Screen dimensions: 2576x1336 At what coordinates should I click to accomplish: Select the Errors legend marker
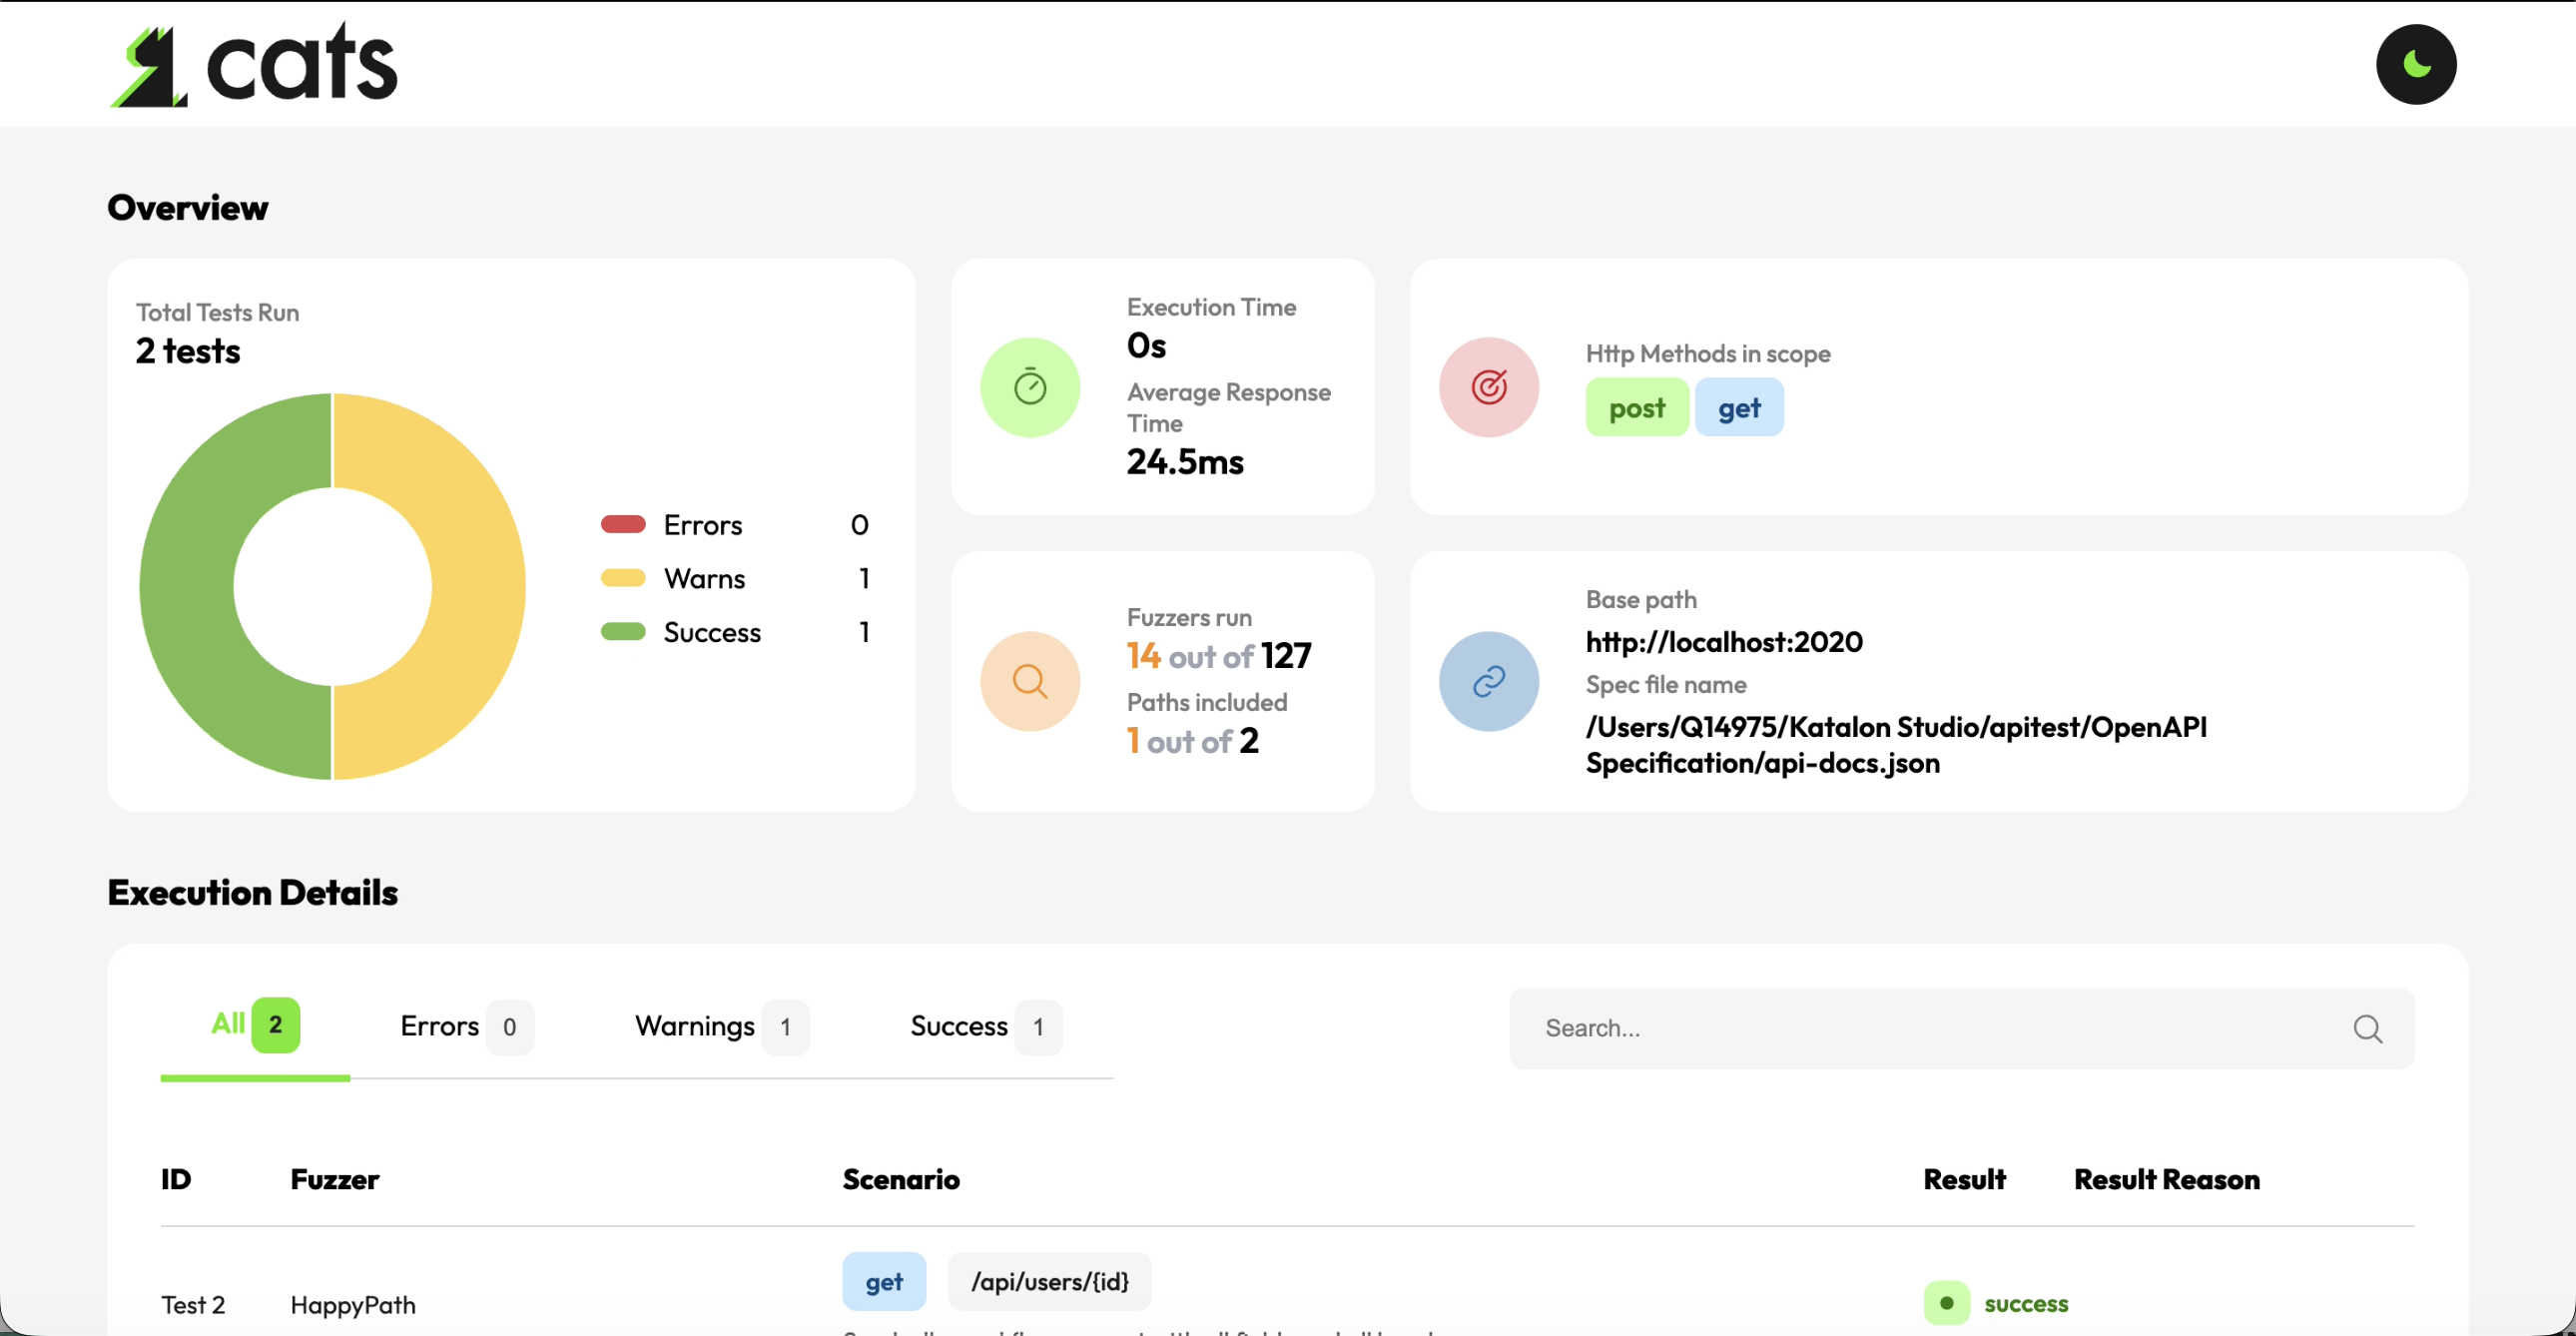(x=625, y=523)
